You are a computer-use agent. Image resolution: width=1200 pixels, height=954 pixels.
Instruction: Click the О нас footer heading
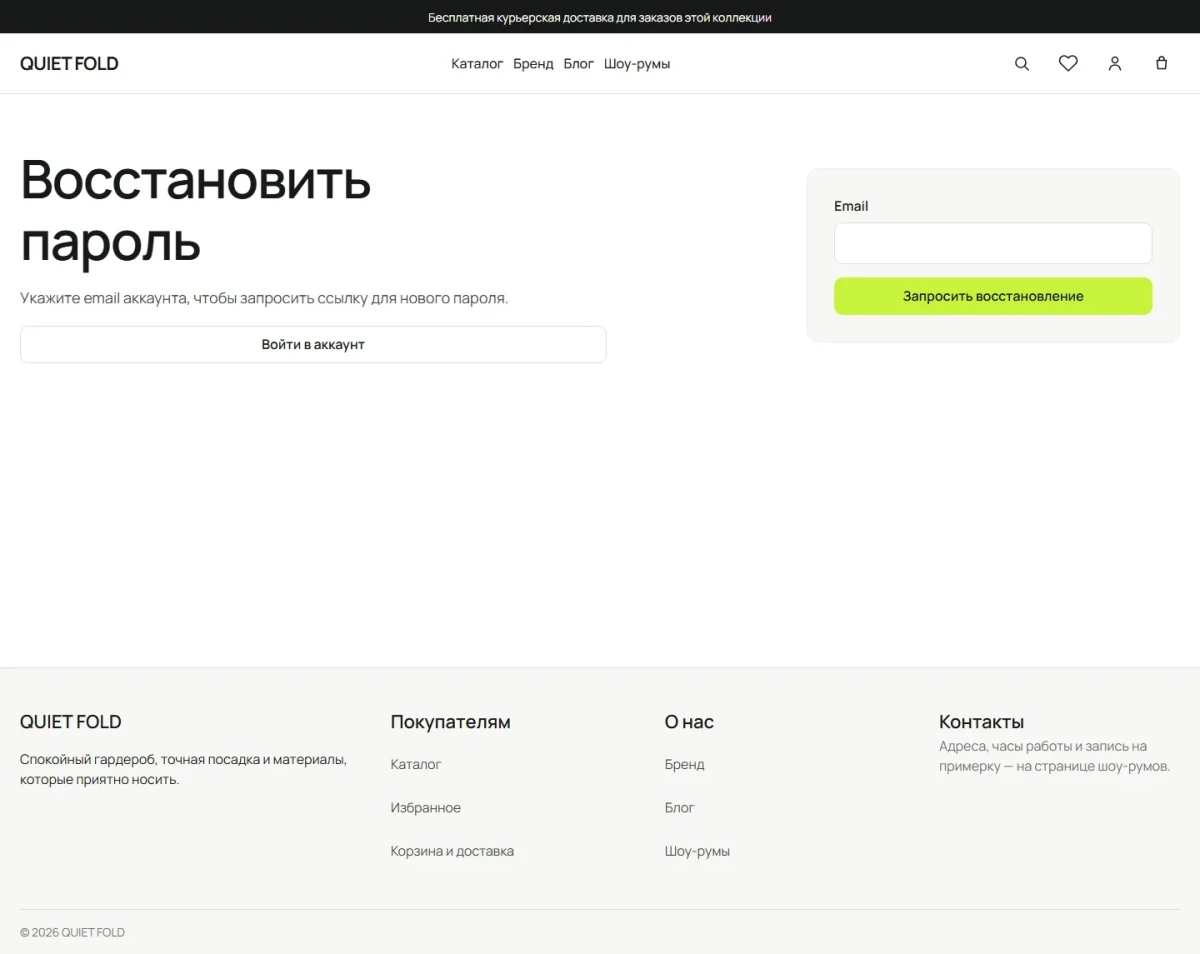click(689, 721)
